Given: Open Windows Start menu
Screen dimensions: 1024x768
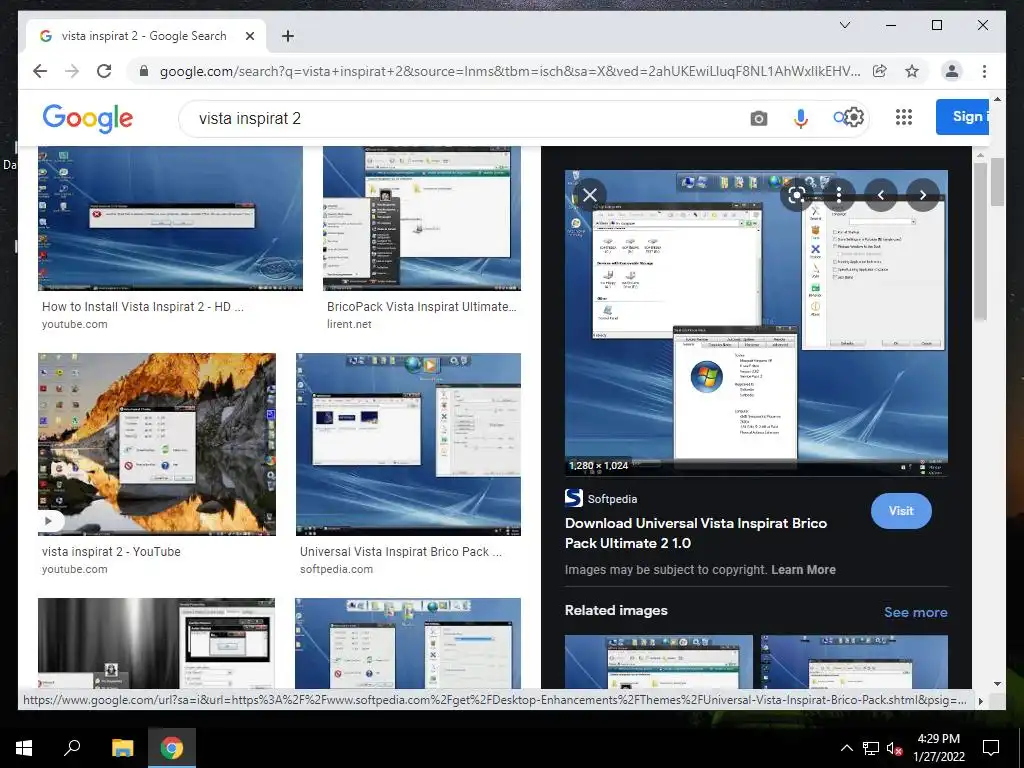Looking at the screenshot, I should pos(24,747).
